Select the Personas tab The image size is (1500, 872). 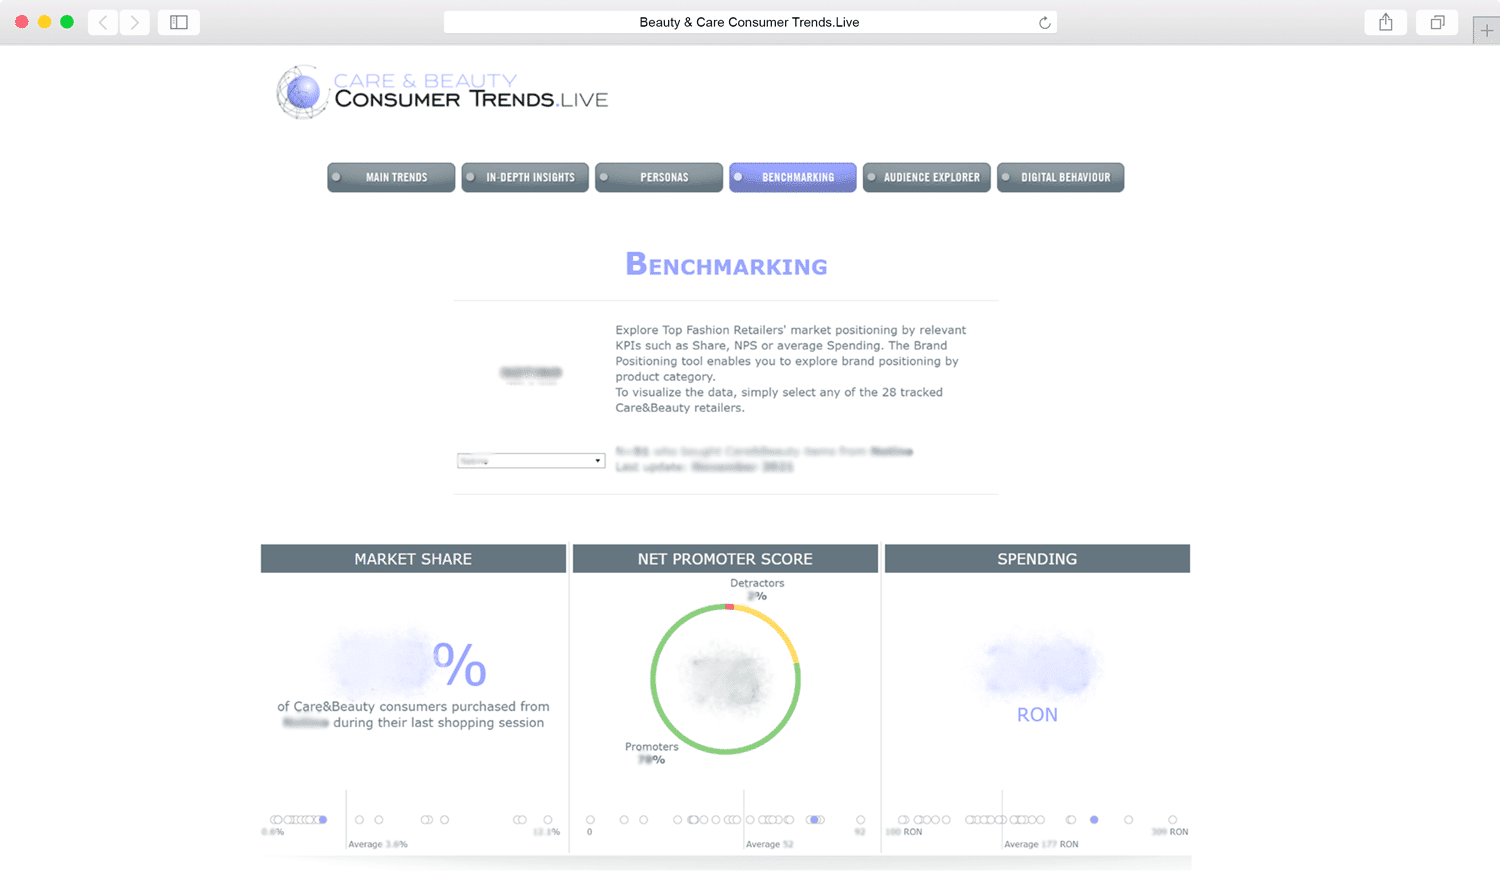click(x=659, y=177)
